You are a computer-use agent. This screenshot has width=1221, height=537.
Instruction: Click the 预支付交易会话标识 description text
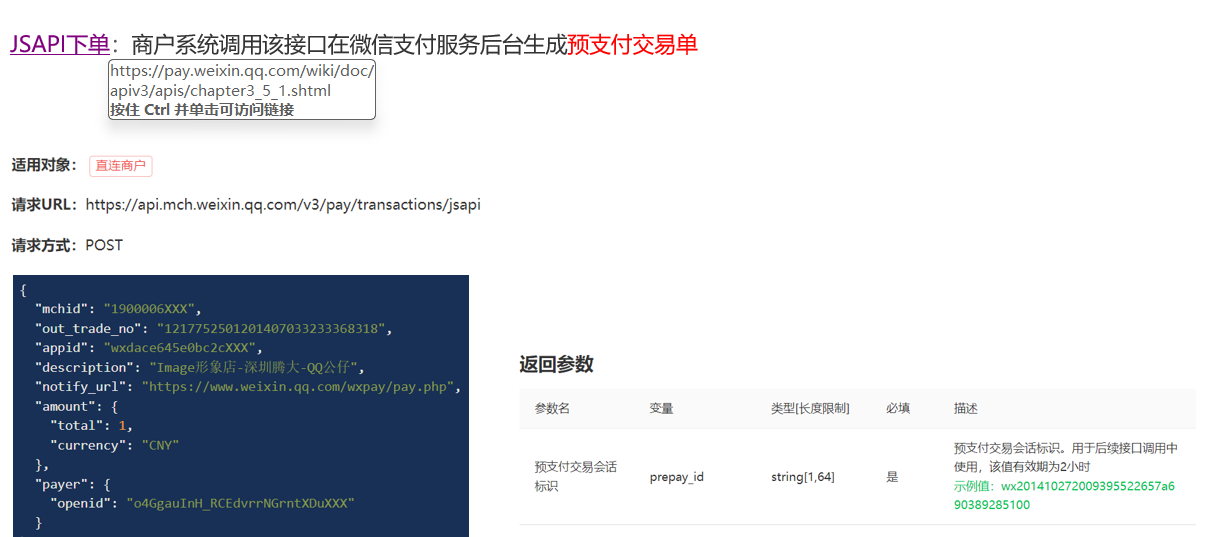[x=1066, y=458]
